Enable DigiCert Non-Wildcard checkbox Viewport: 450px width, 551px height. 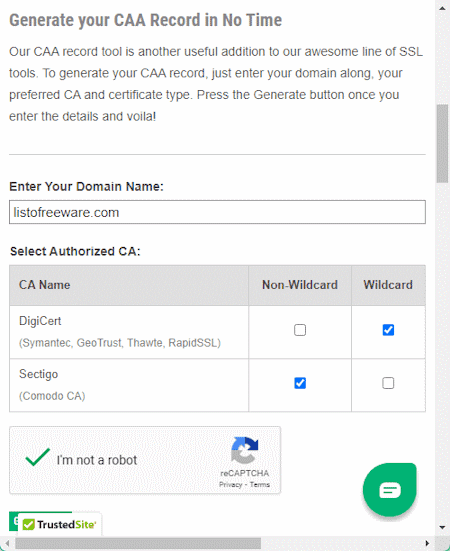tap(300, 330)
